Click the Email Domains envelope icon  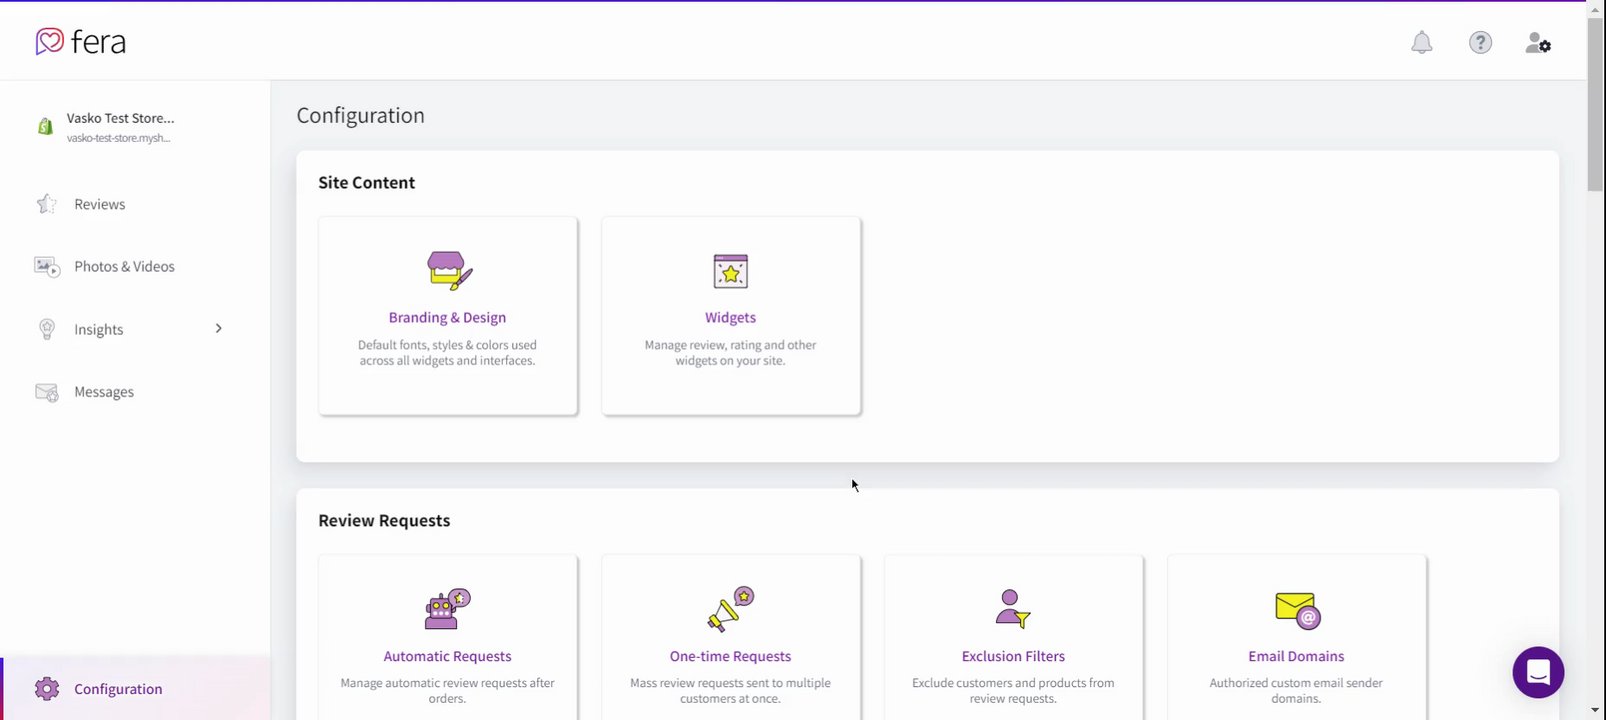(x=1297, y=609)
